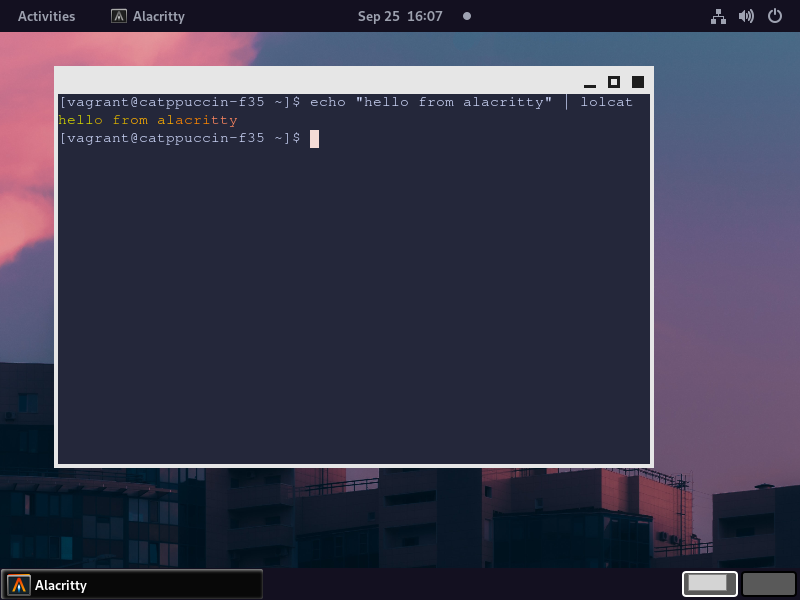
Task: Open the Alacritty app menu in top bar
Action: pos(147,16)
